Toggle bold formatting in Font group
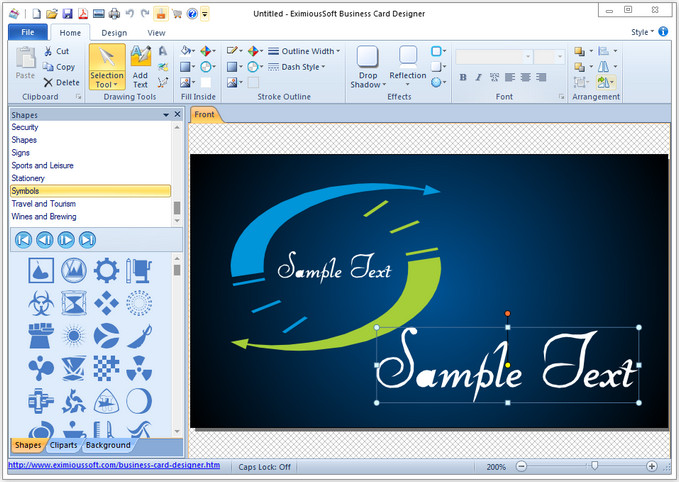The height and width of the screenshot is (482, 679). coord(463,78)
